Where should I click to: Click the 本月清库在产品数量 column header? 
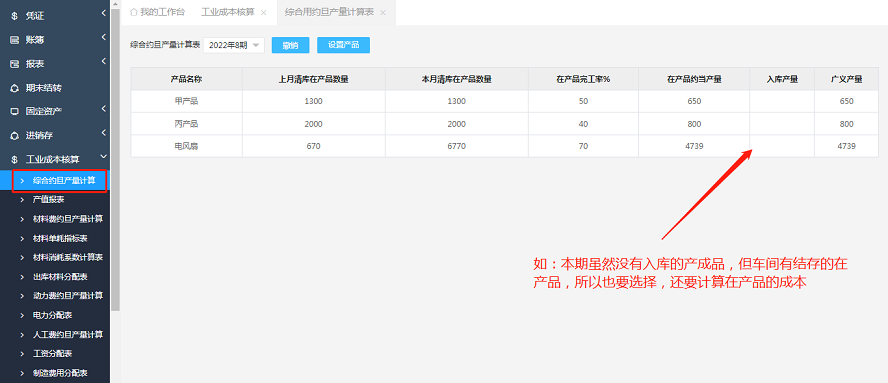[x=456, y=79]
